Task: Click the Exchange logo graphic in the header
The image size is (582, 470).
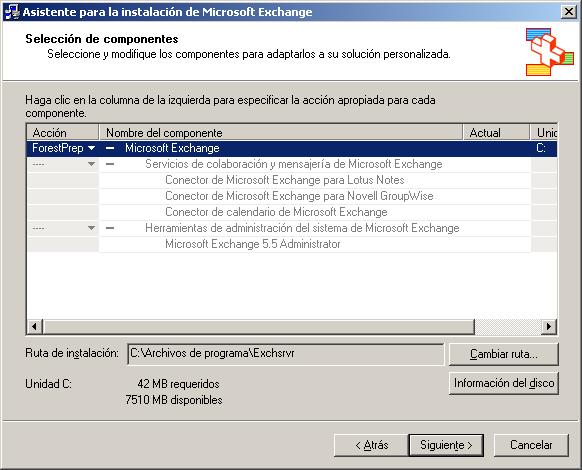Action: click(549, 52)
